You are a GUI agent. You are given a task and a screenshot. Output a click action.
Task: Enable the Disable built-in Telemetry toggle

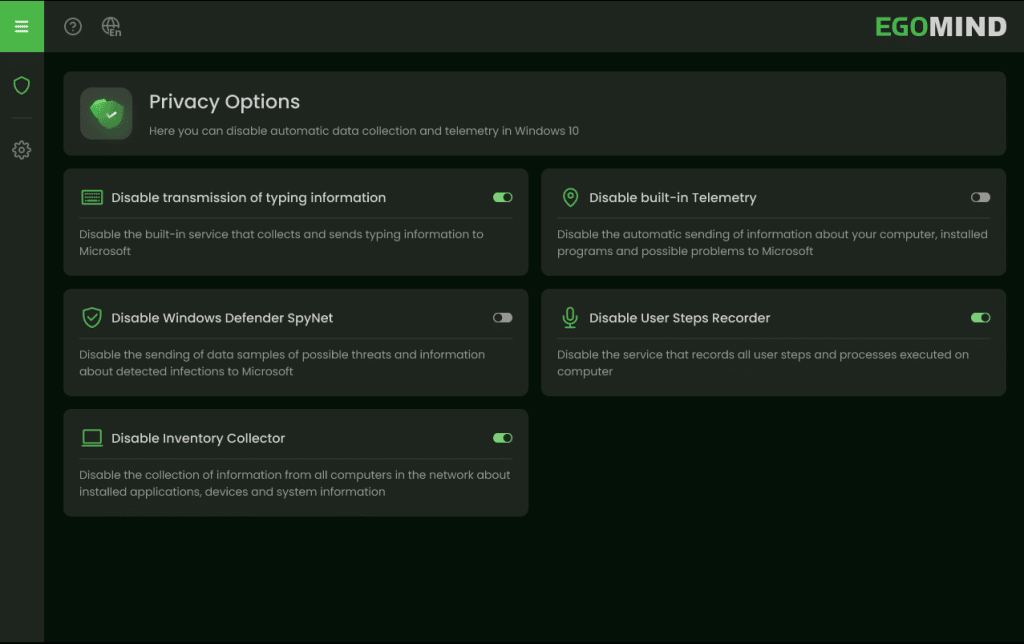pyautogui.click(x=980, y=198)
